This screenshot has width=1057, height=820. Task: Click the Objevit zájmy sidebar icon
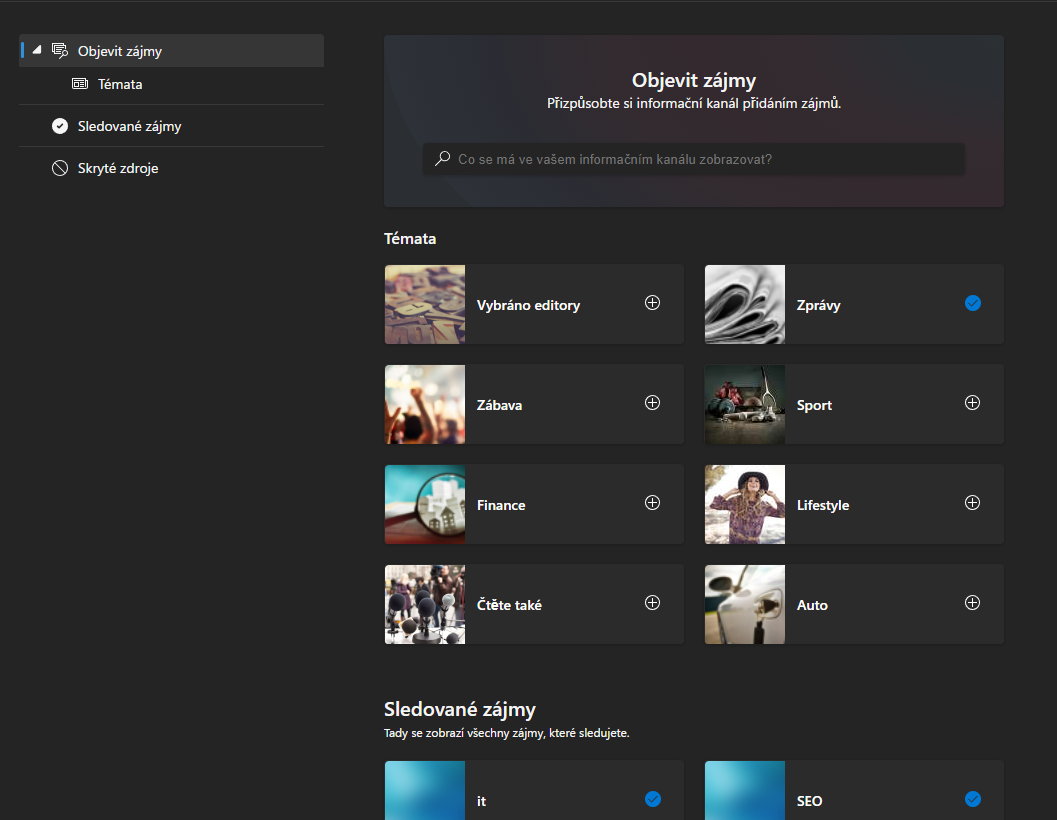(x=60, y=51)
